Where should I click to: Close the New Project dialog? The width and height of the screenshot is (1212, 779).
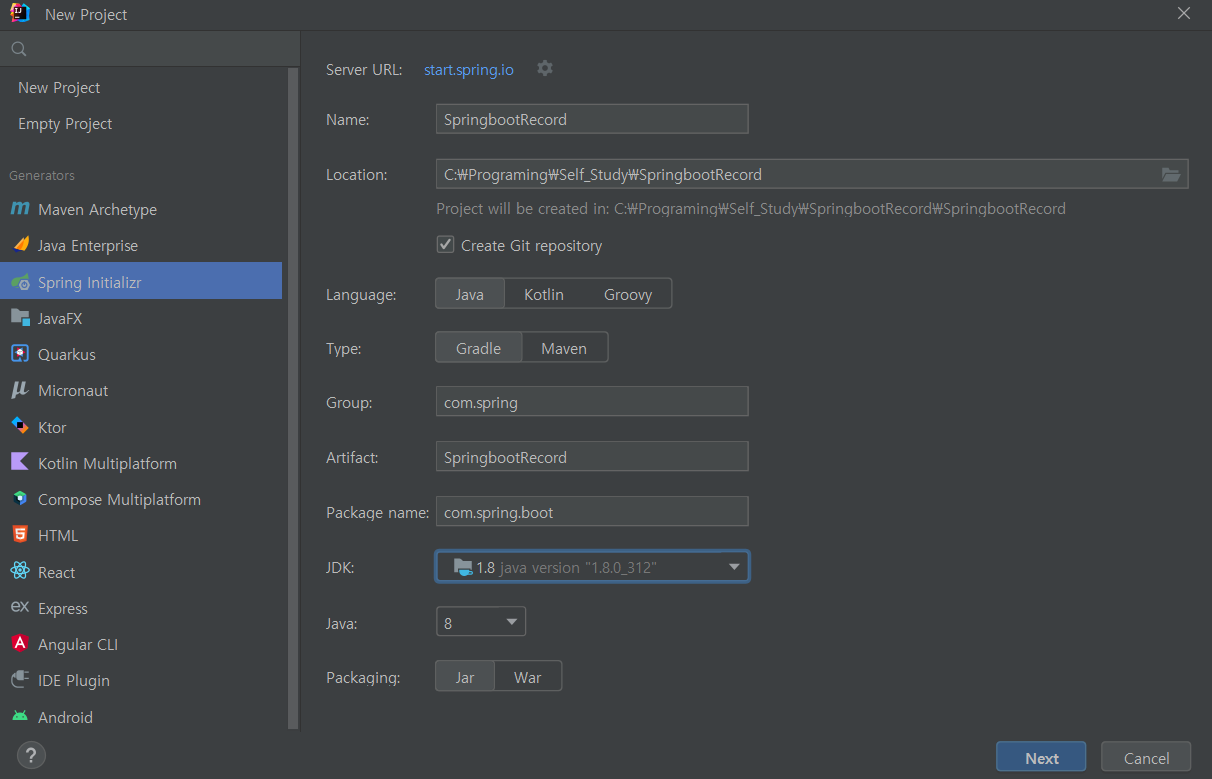tap(1184, 13)
